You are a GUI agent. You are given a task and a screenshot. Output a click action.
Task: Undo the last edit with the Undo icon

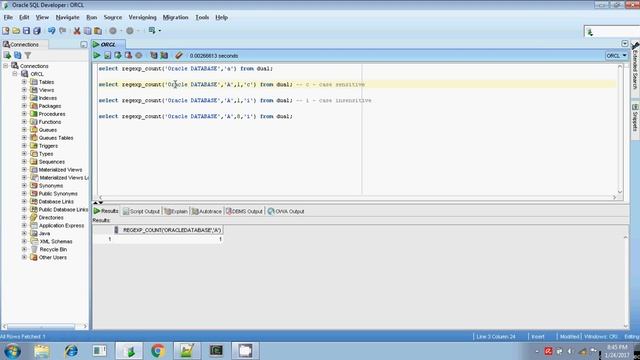tap(51, 31)
